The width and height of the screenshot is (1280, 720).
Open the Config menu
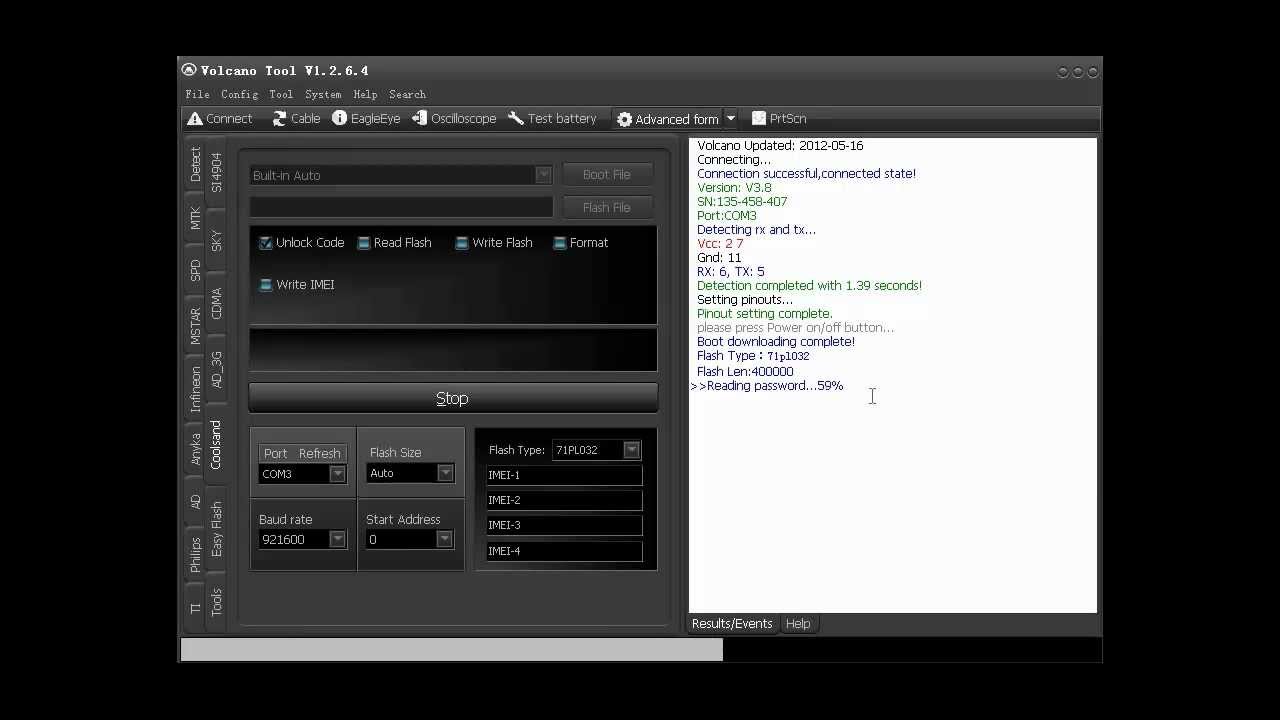(x=239, y=94)
